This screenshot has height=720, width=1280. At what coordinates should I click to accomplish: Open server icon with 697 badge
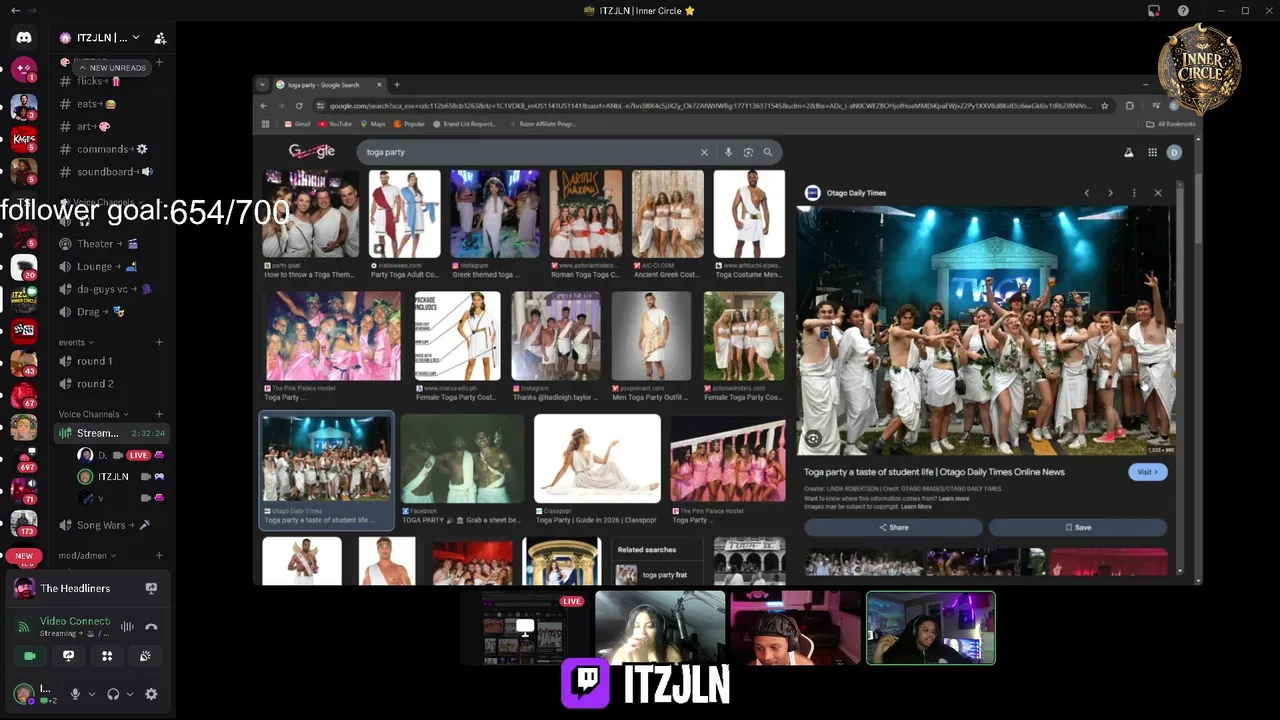24,459
